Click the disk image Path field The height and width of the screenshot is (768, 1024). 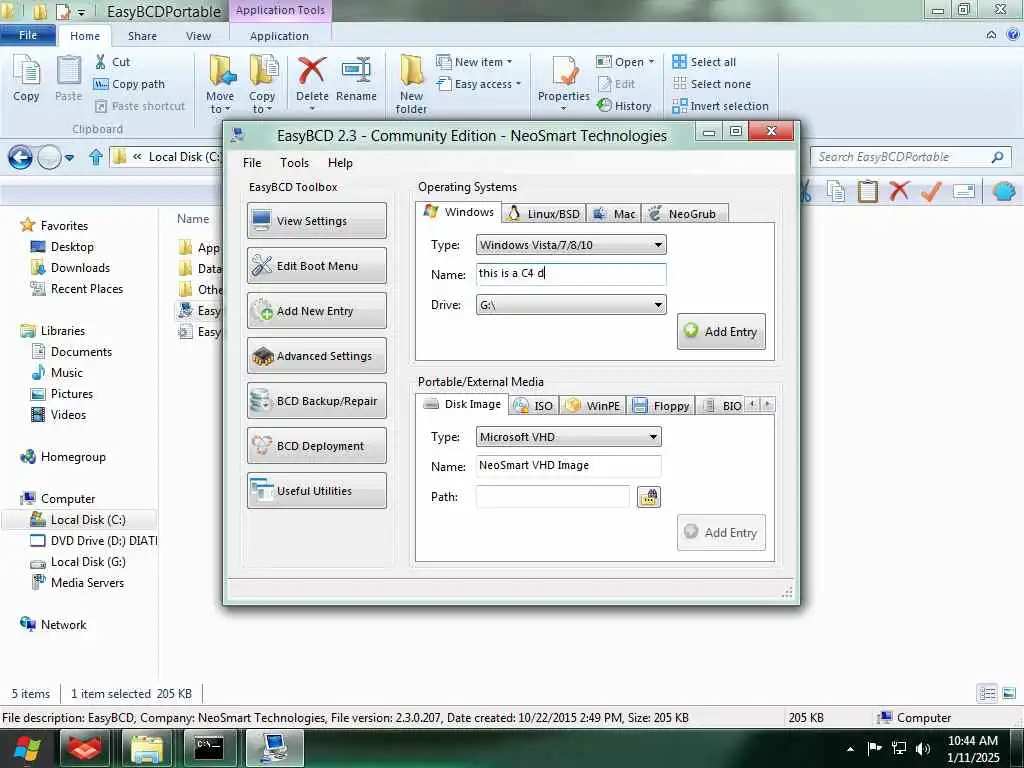tap(552, 497)
